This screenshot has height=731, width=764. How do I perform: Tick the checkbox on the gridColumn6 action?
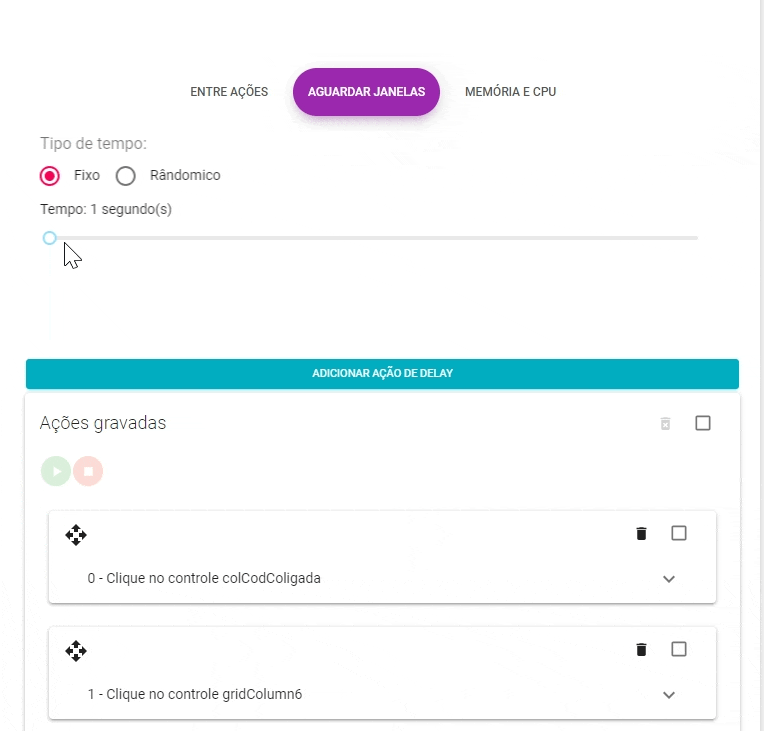[679, 650]
